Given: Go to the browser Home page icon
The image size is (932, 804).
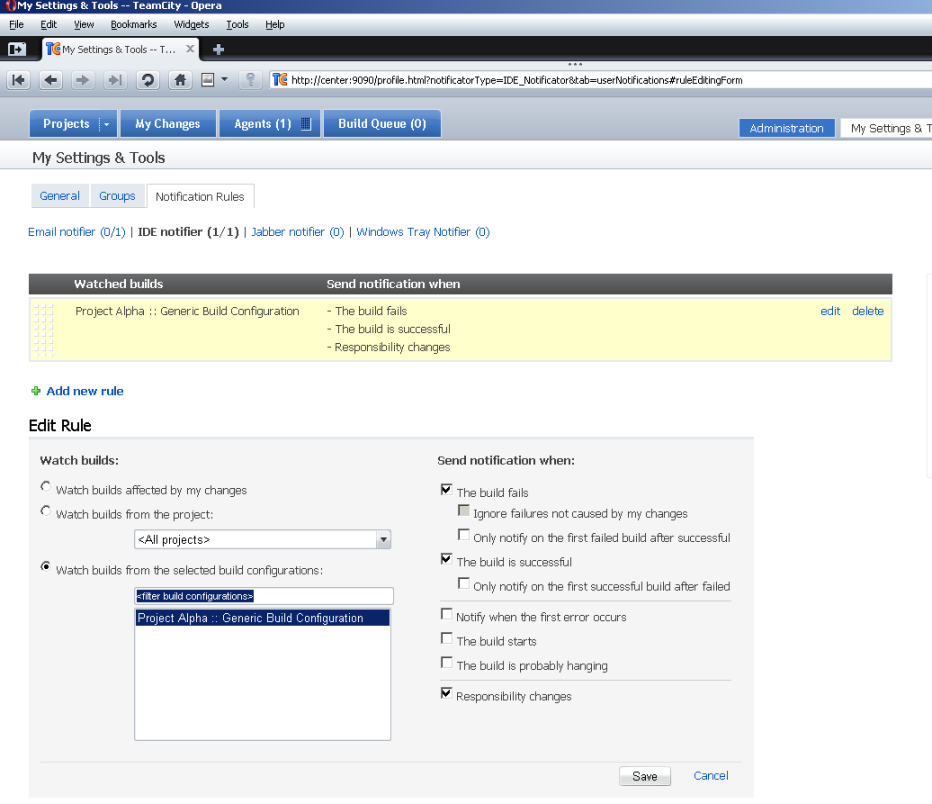Looking at the screenshot, I should [180, 80].
